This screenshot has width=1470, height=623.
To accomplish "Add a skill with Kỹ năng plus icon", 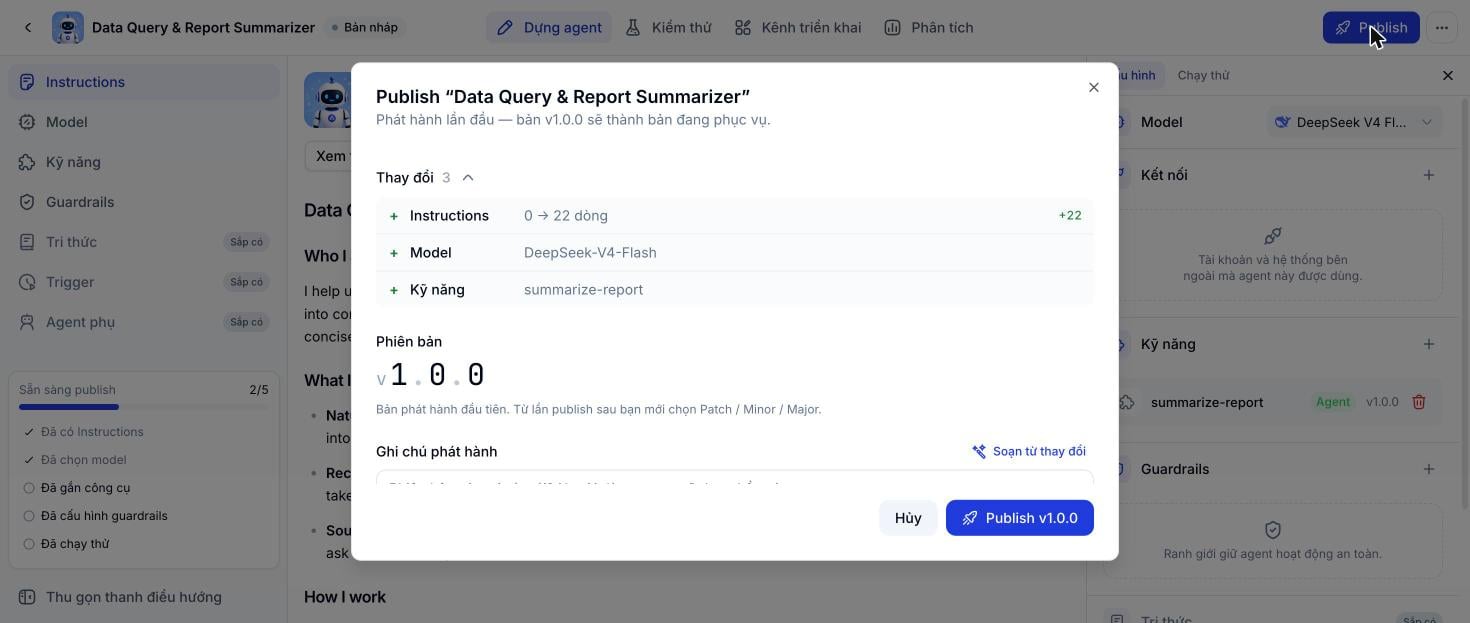I will click(x=1428, y=344).
